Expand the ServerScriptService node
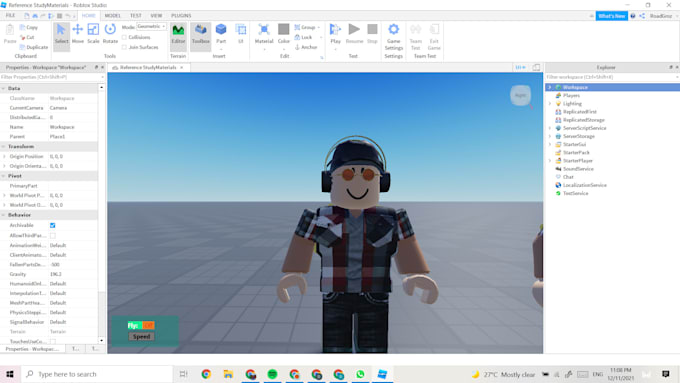 pos(550,128)
